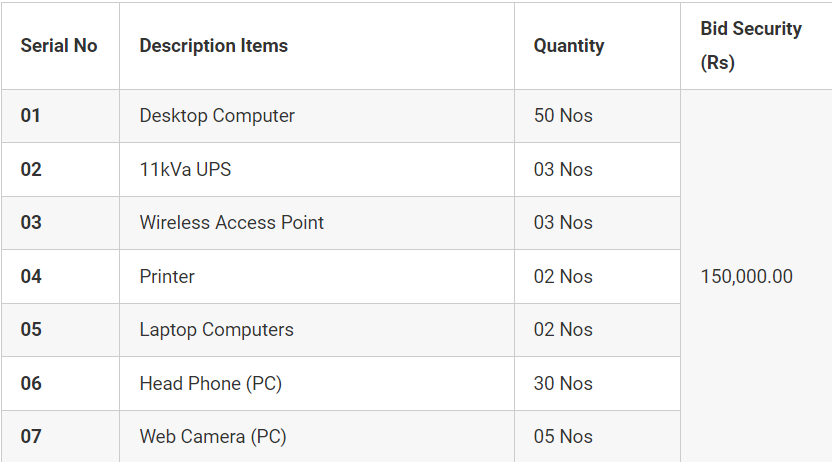Click the quantity for 11kVa UPS
Viewport: 832px width, 463px height.
point(563,170)
